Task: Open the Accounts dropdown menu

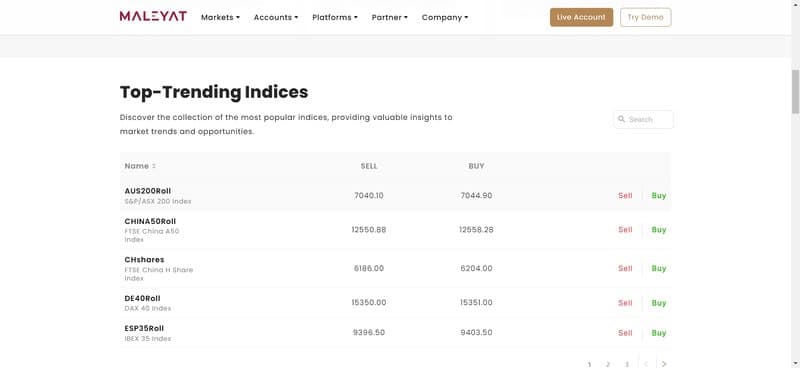Action: (276, 17)
